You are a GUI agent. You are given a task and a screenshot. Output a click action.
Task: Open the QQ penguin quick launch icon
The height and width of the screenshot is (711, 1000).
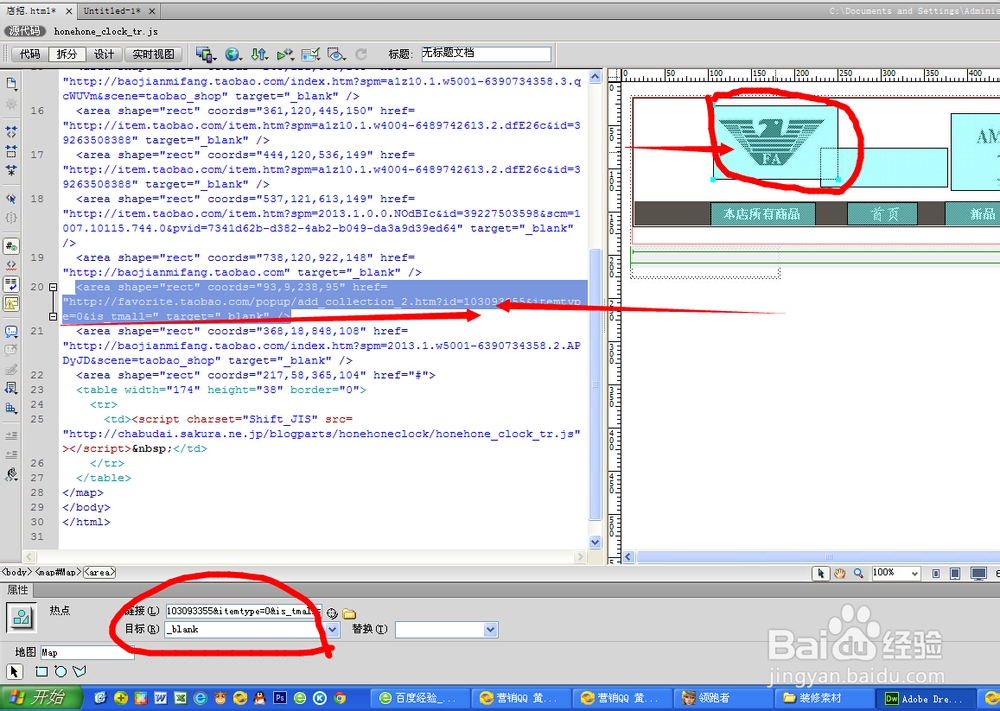(x=260, y=698)
